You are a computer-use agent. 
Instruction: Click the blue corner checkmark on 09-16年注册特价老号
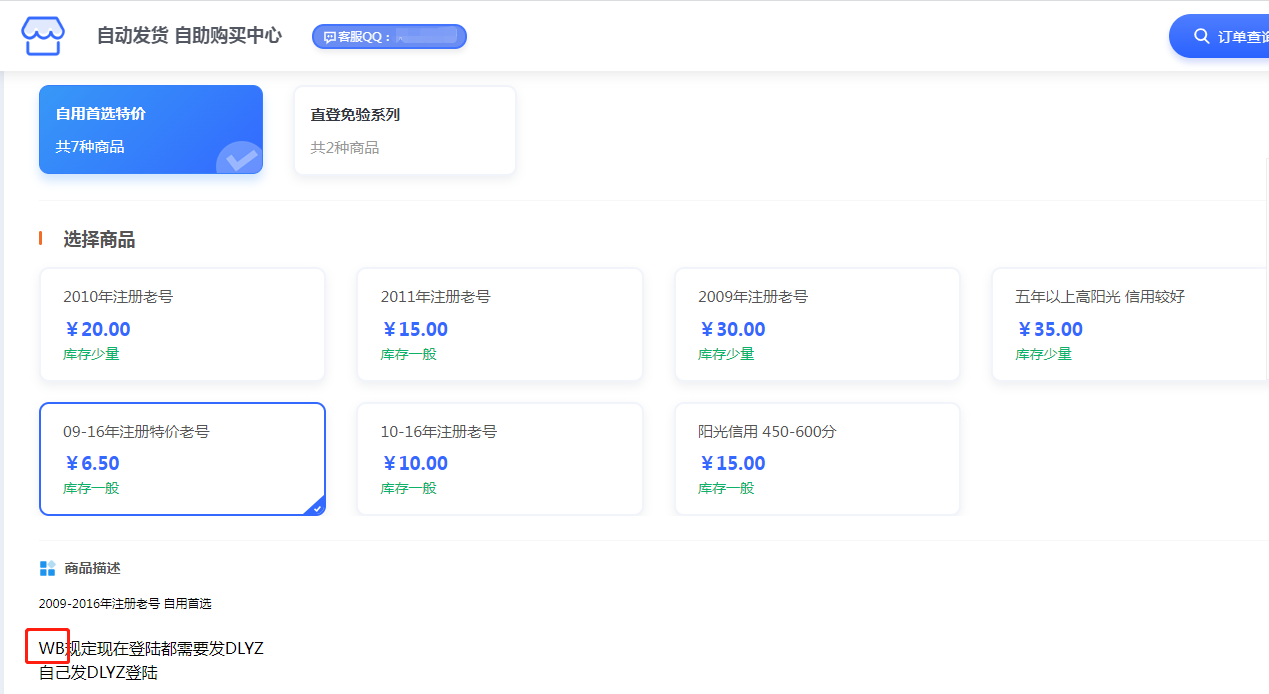(316, 507)
